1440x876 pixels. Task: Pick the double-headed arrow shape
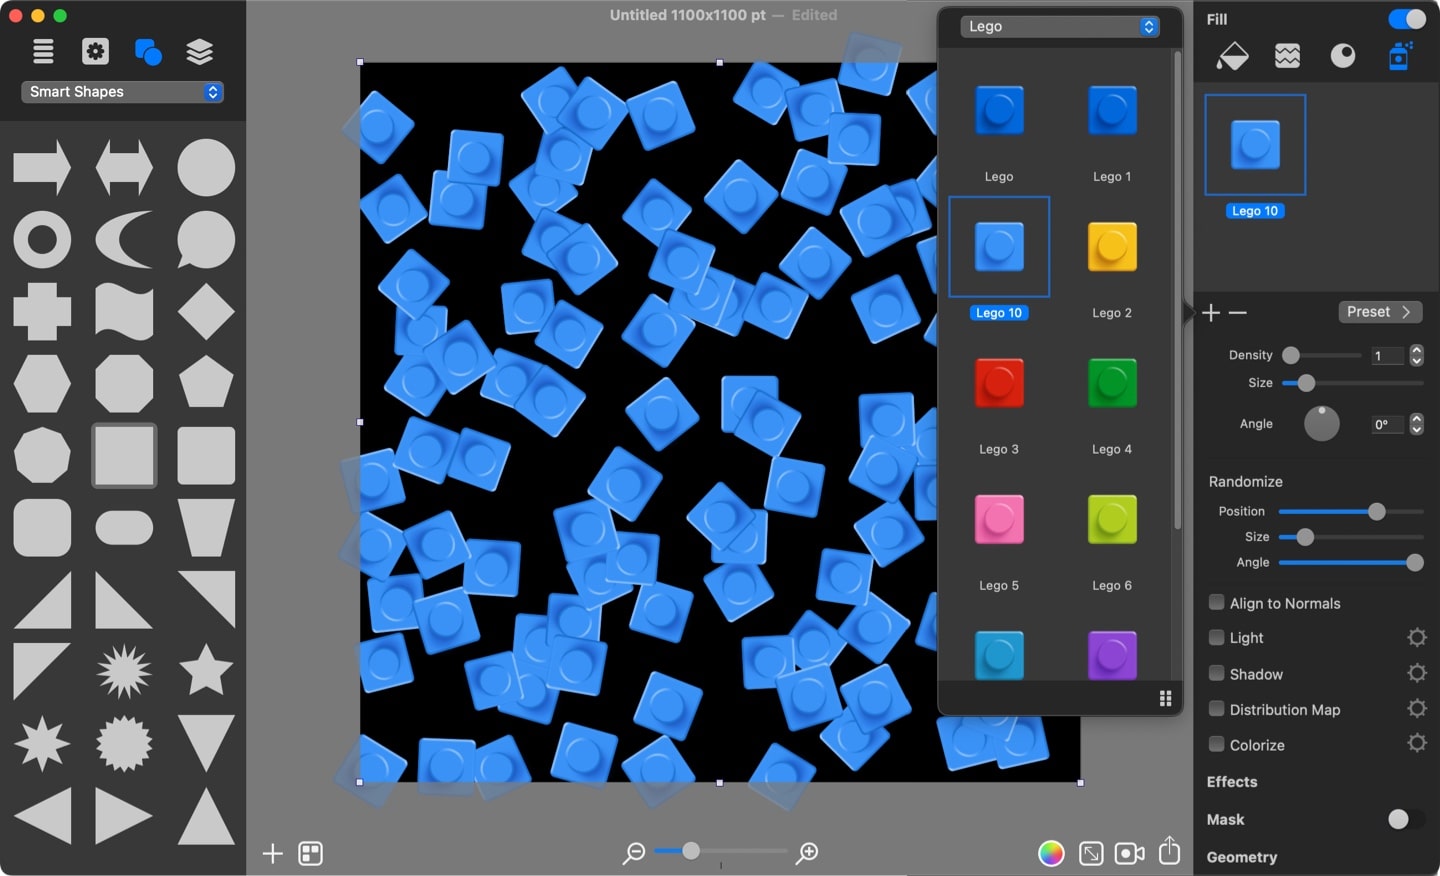[x=124, y=167]
